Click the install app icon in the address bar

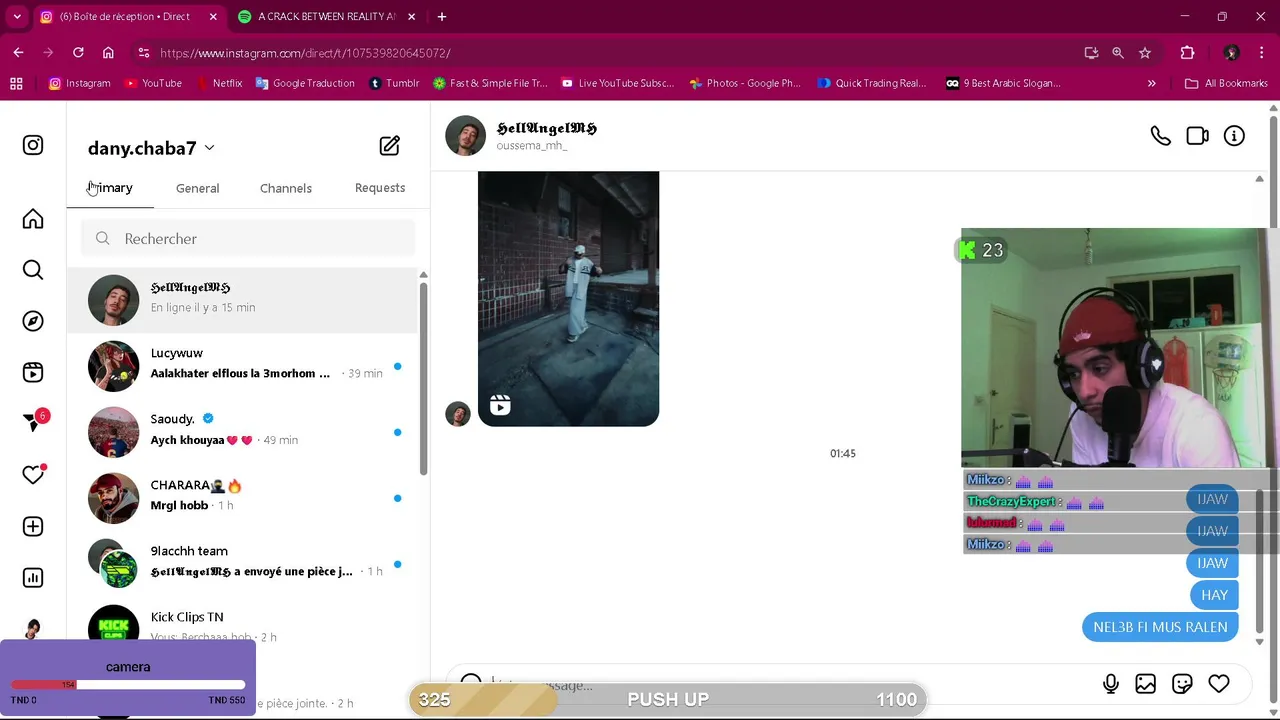coord(1091,53)
